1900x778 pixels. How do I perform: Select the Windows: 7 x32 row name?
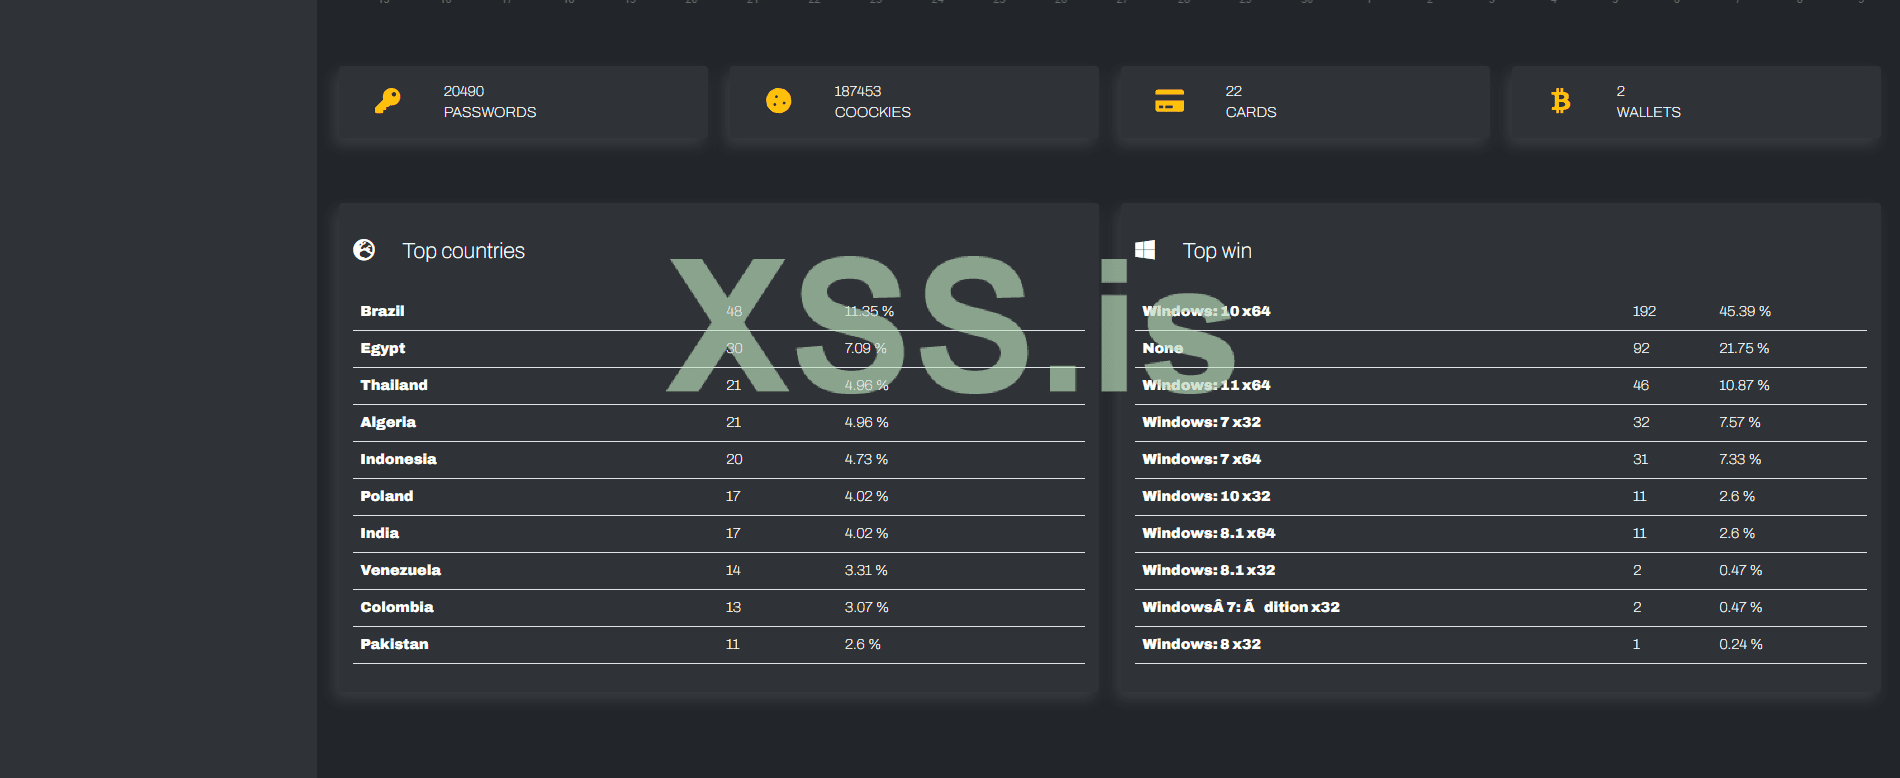tap(1202, 422)
